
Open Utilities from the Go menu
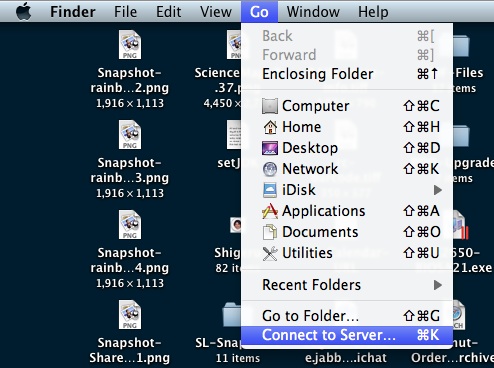point(347,253)
